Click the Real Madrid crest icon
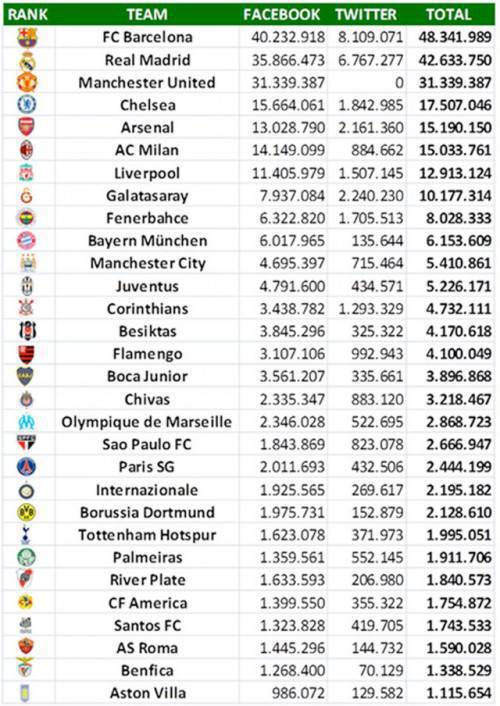The image size is (500, 706). (x=27, y=60)
